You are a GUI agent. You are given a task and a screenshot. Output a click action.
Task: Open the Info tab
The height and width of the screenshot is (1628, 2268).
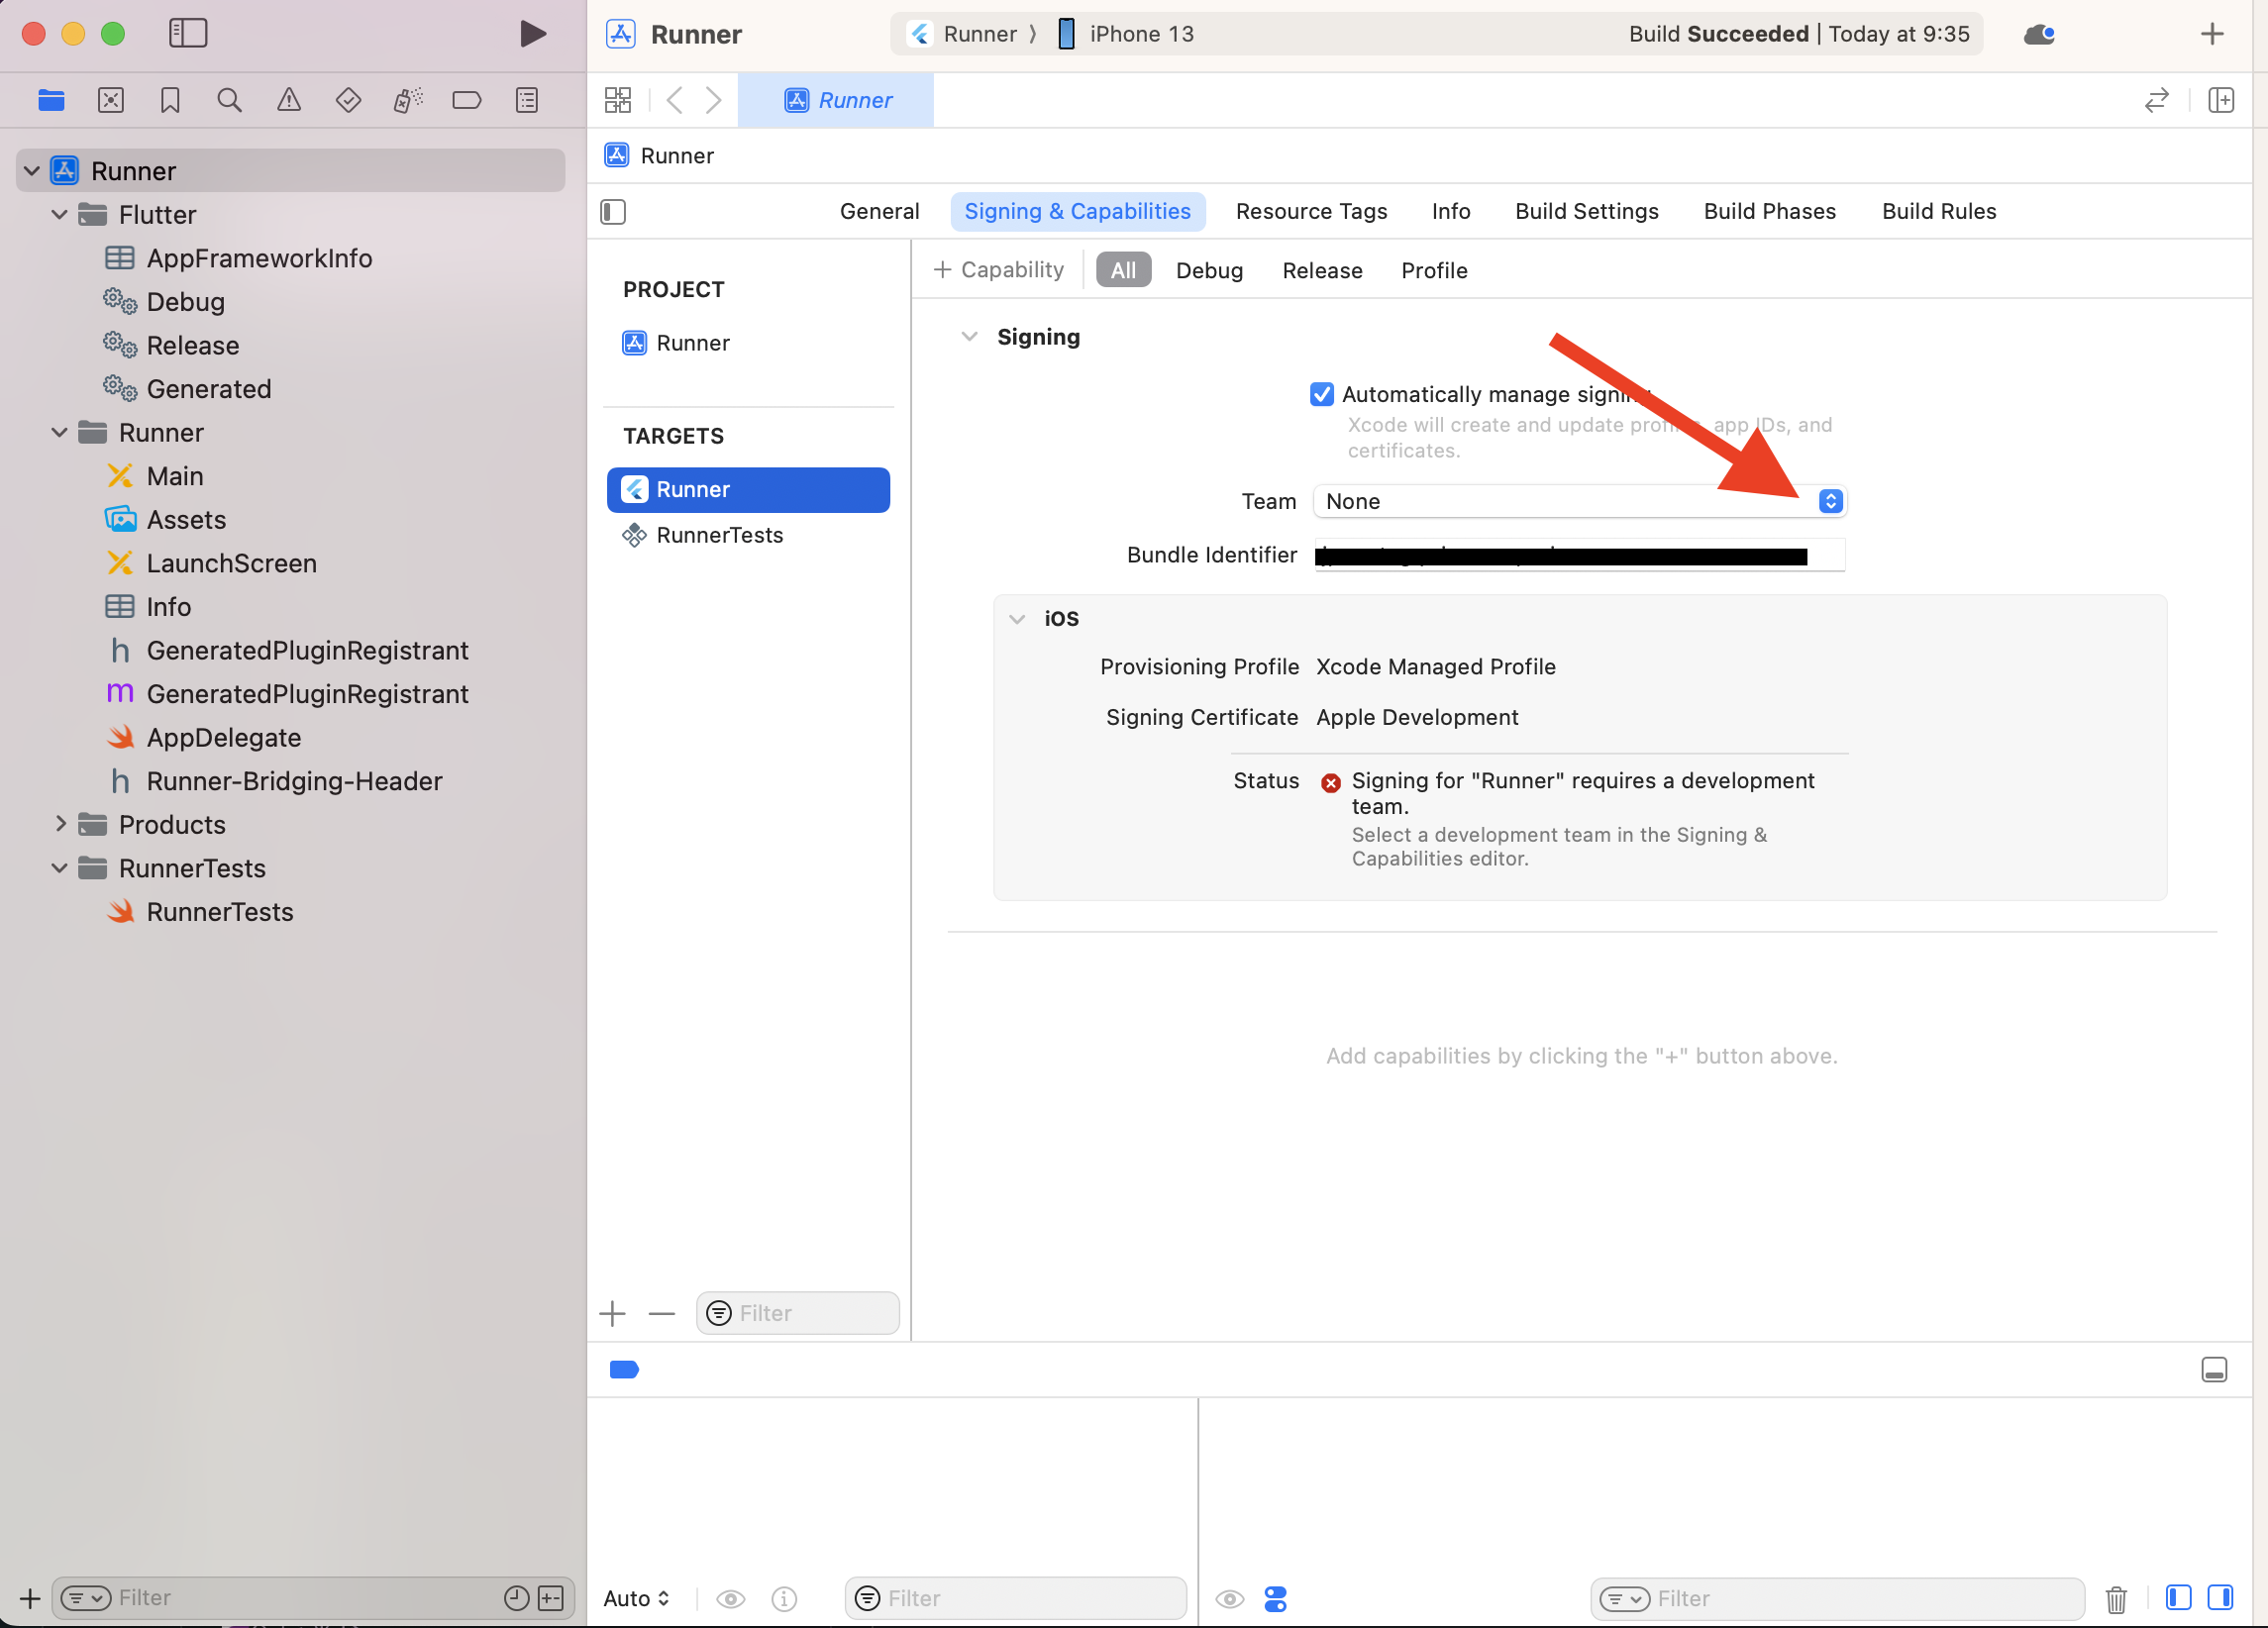pos(1450,211)
